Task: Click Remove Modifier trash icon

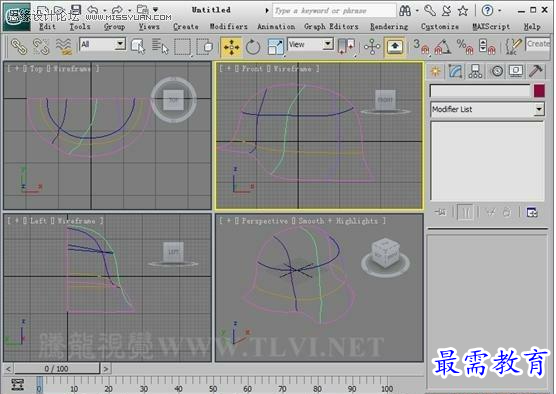Action: 507,212
